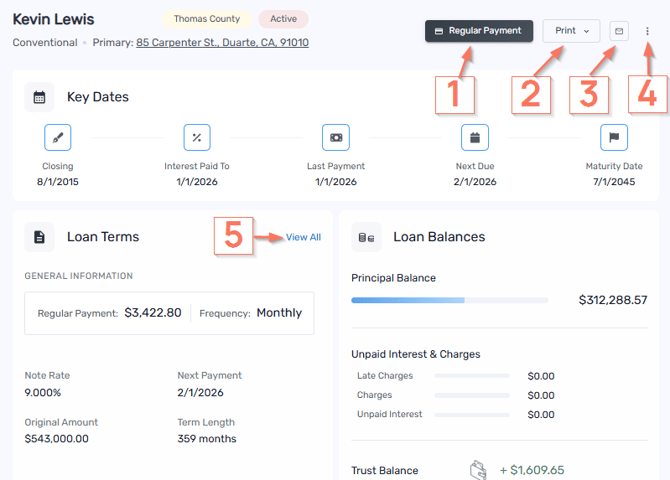670x480 pixels.
Task: Click the Maturity Date flag icon
Action: point(614,137)
